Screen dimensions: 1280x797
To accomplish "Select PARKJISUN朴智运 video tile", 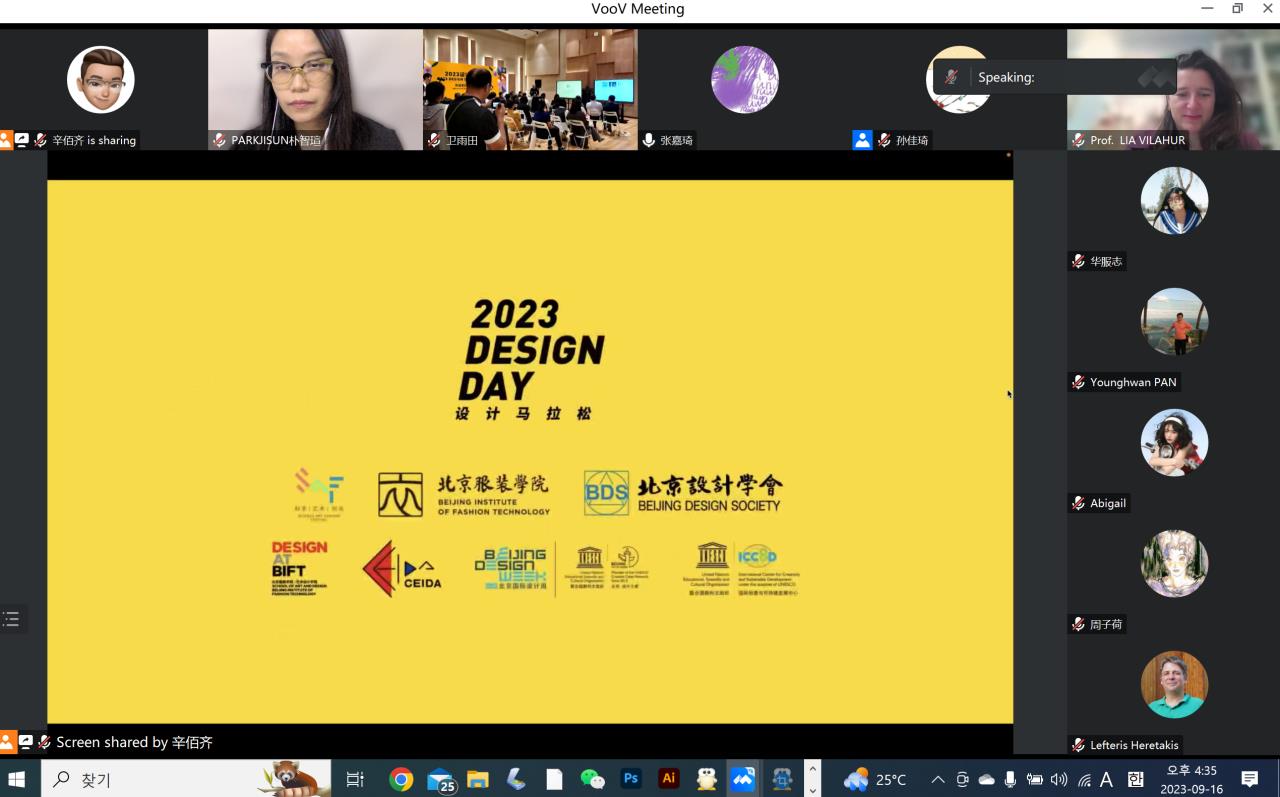I will pyautogui.click(x=315, y=89).
